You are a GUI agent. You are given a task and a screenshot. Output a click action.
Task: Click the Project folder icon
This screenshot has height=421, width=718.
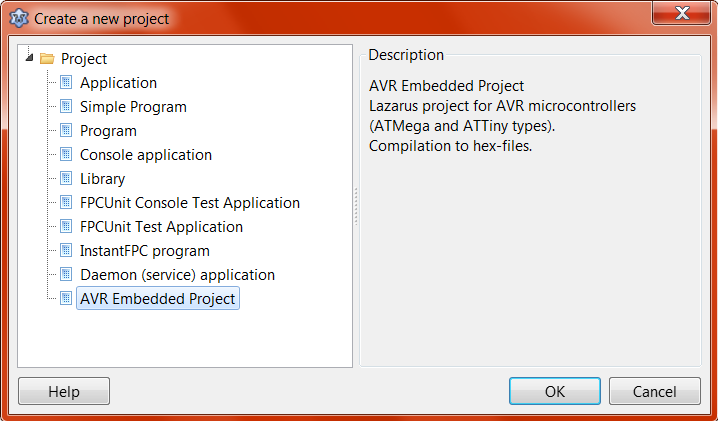[x=47, y=59]
